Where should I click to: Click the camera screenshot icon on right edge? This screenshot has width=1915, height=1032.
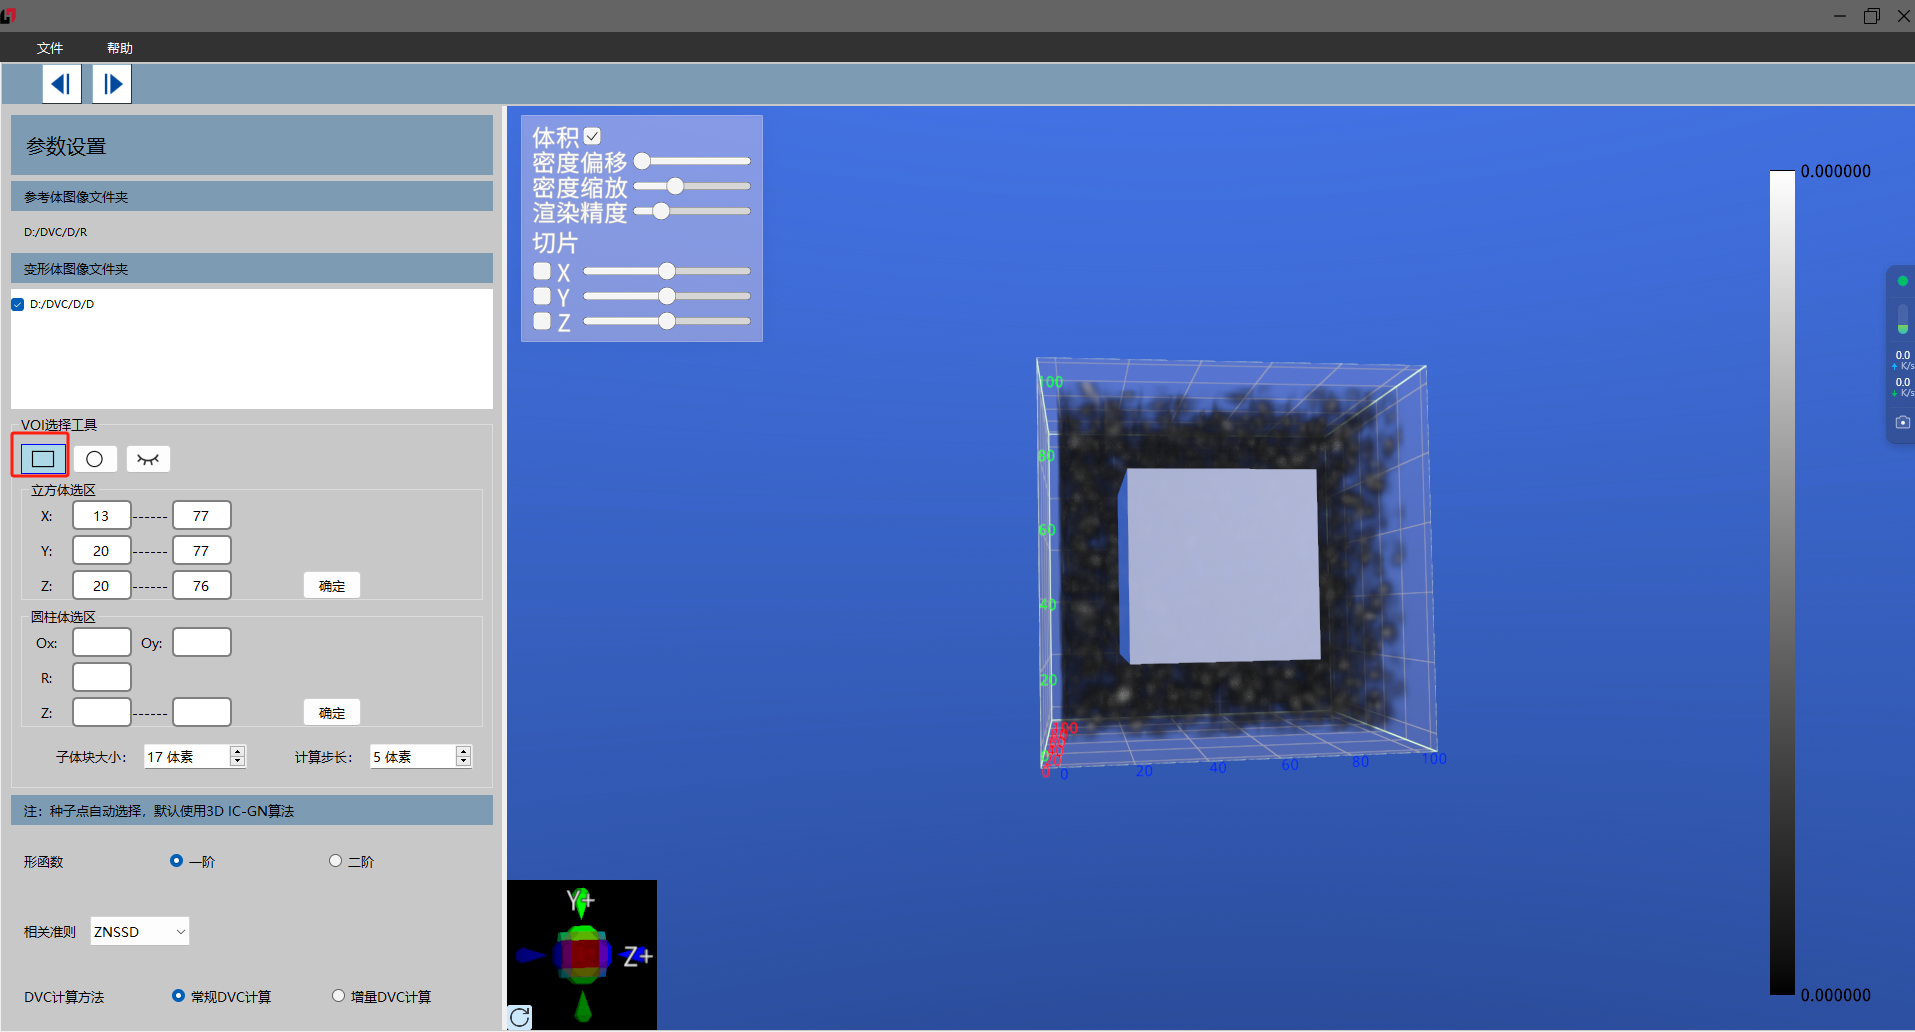[1902, 423]
